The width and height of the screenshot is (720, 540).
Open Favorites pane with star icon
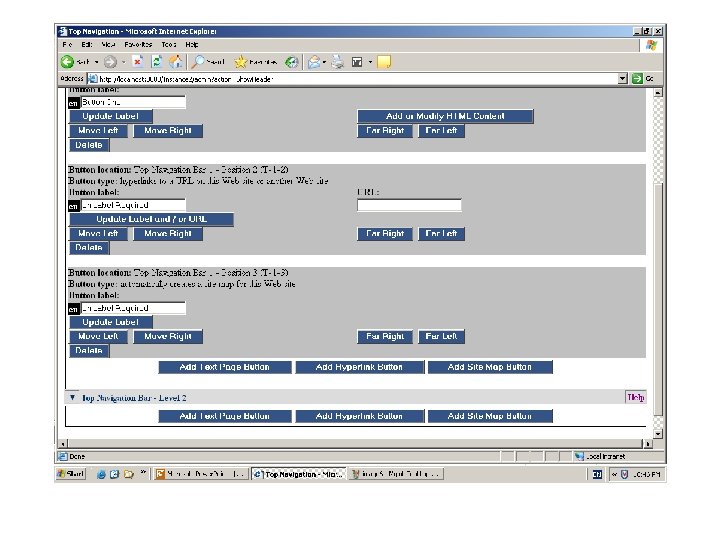[x=241, y=62]
